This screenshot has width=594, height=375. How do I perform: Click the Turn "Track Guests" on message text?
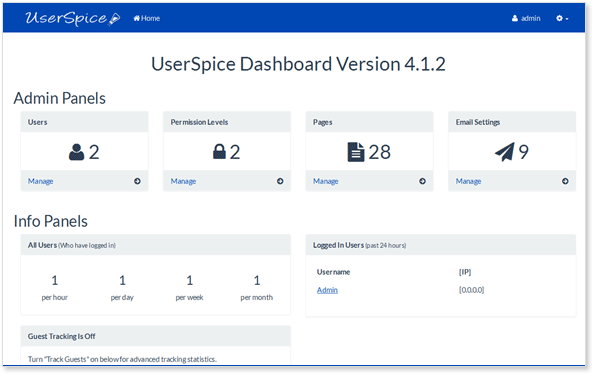coord(122,359)
